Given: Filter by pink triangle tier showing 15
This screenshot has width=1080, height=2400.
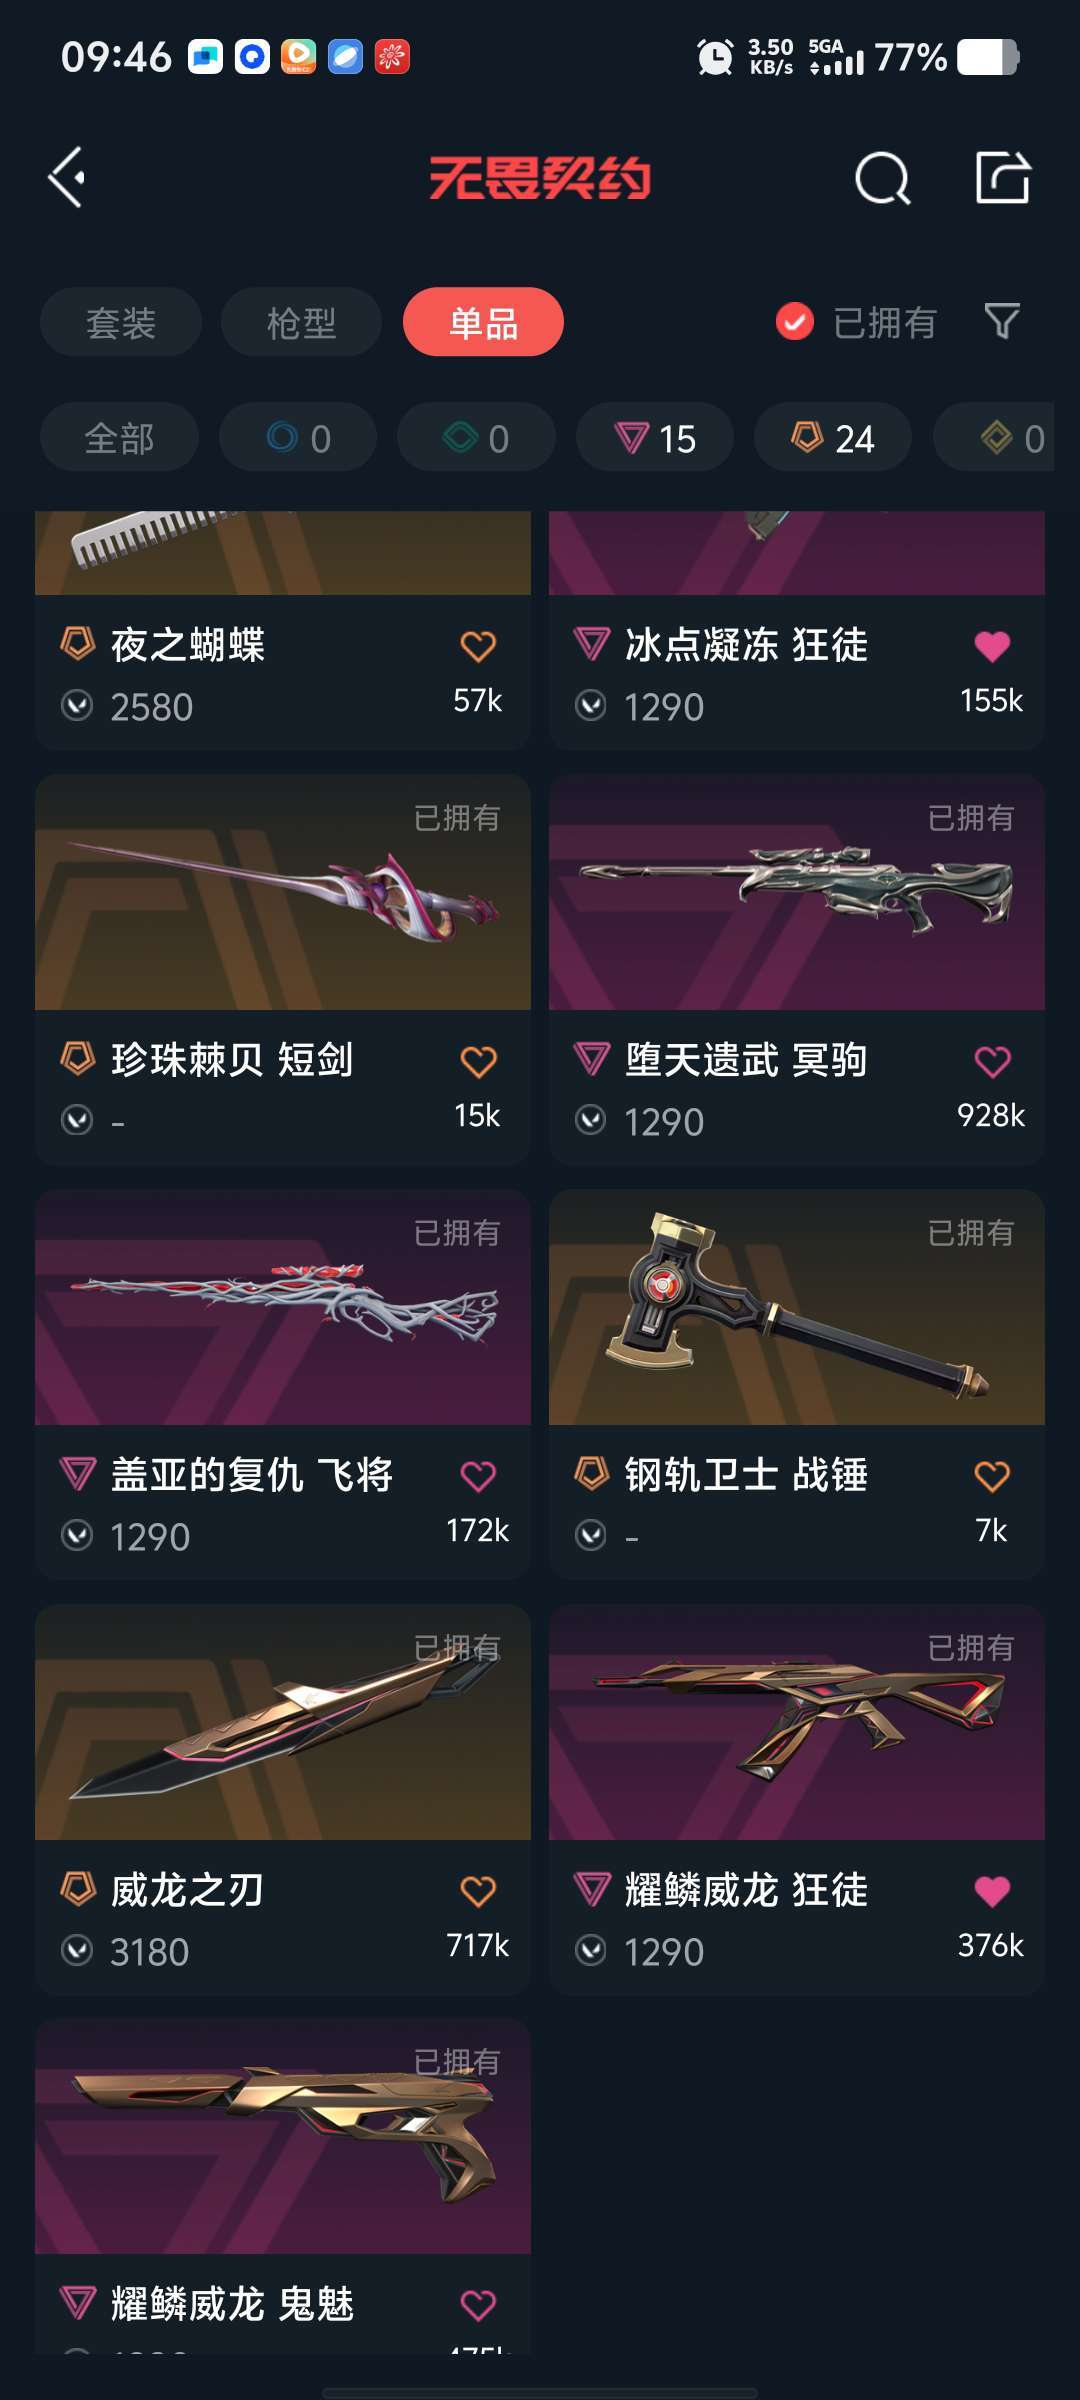Looking at the screenshot, I should (655, 437).
